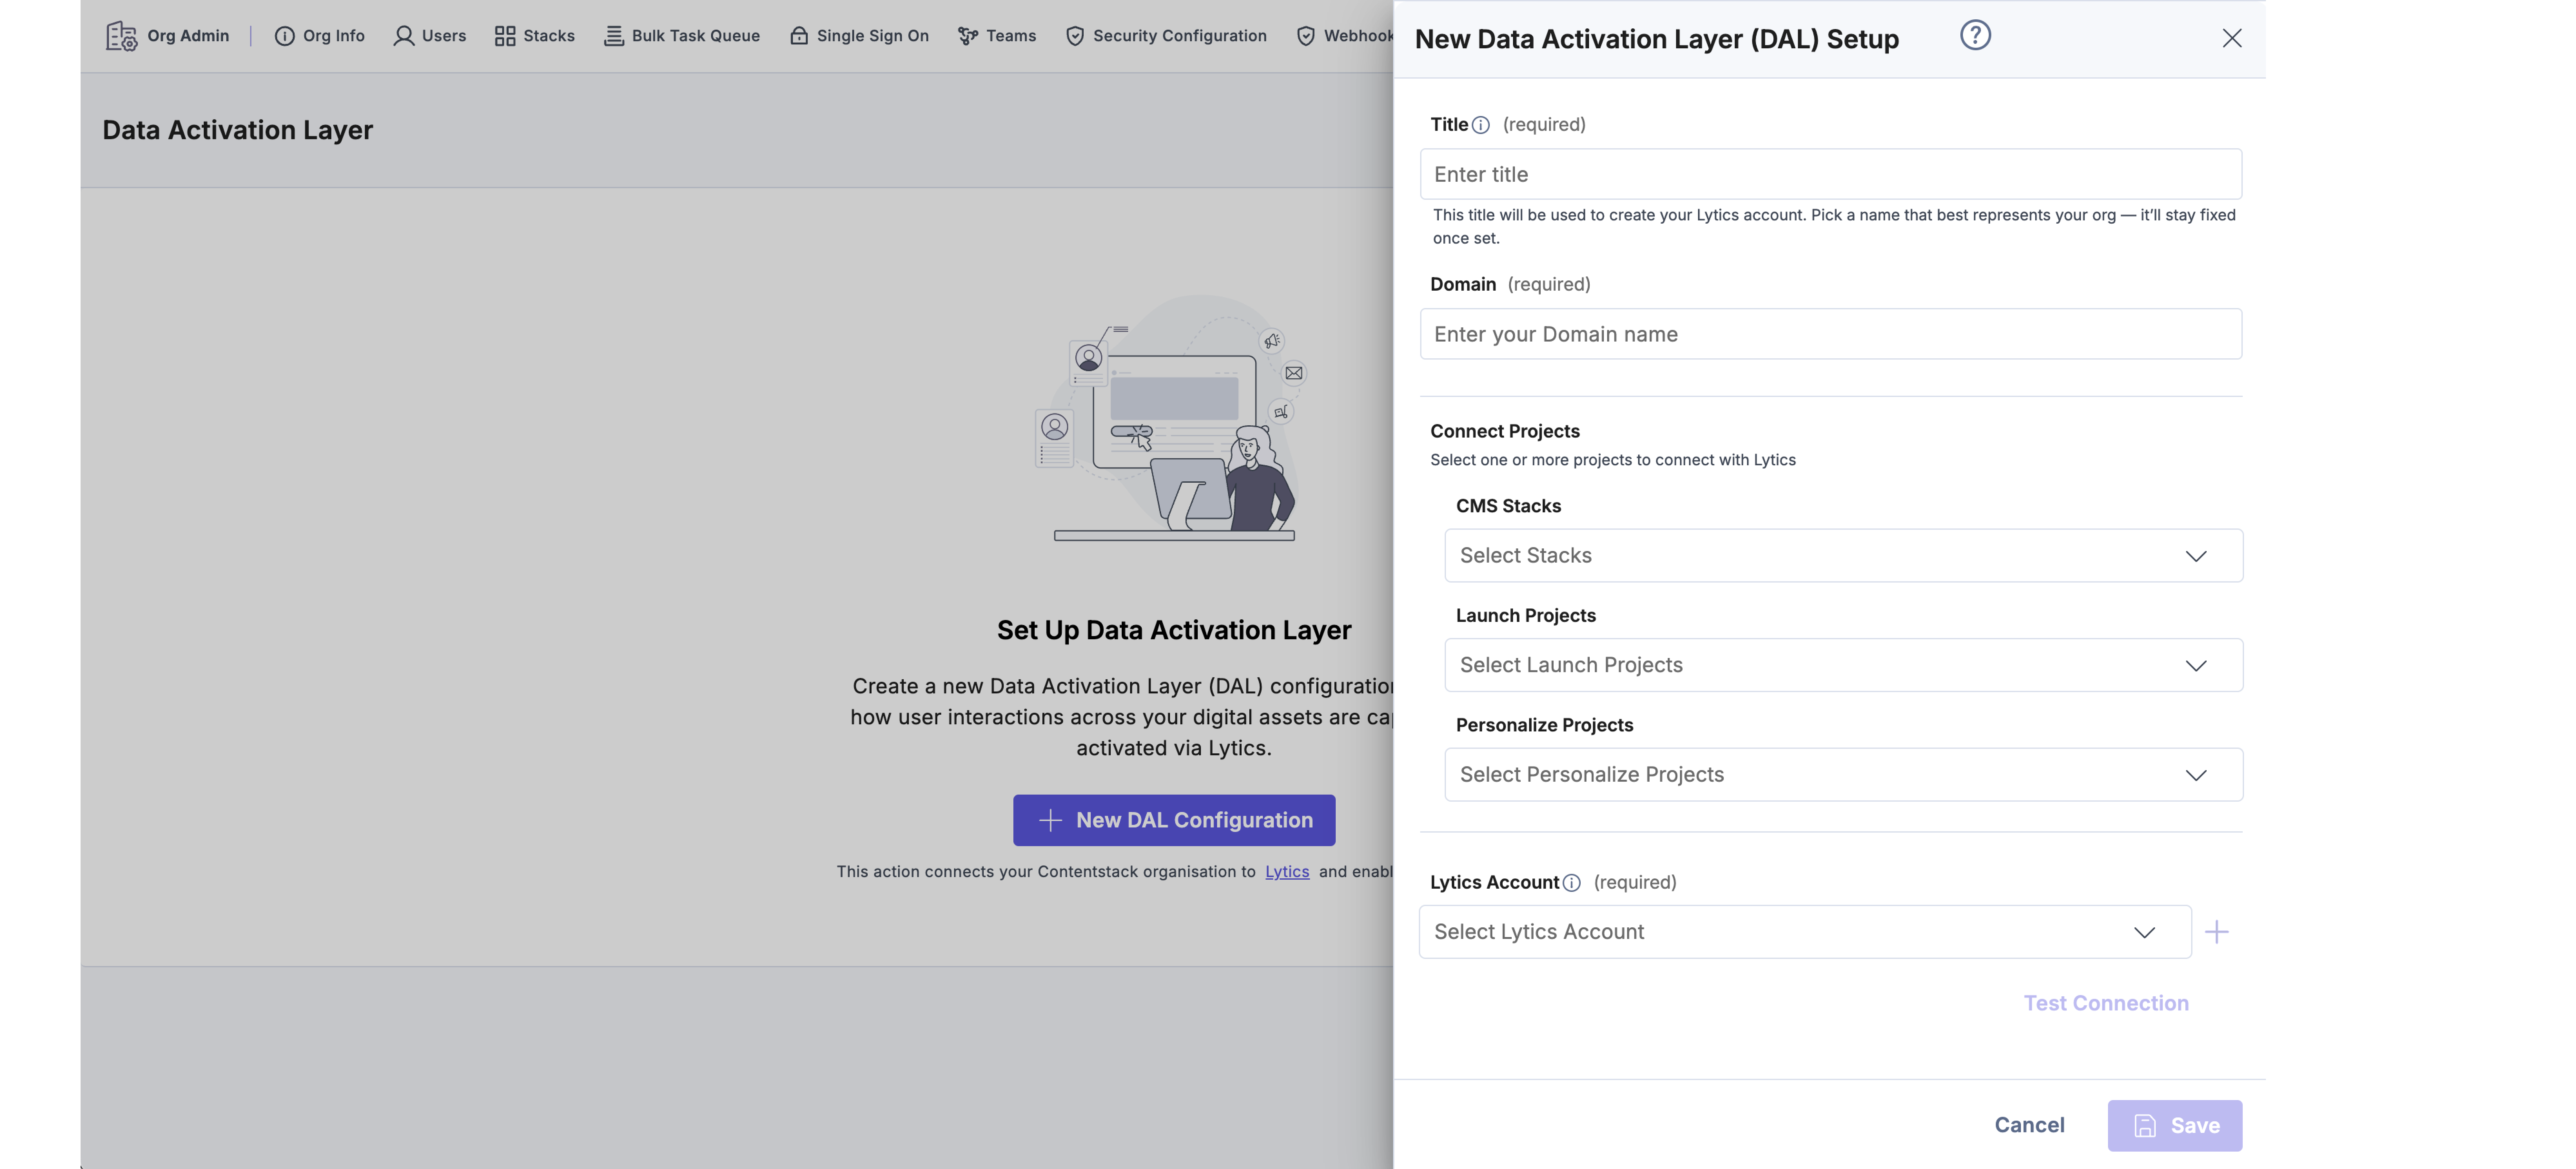Image resolution: width=2576 pixels, height=1169 pixels.
Task: Focus the Enter title input field
Action: point(1830,174)
